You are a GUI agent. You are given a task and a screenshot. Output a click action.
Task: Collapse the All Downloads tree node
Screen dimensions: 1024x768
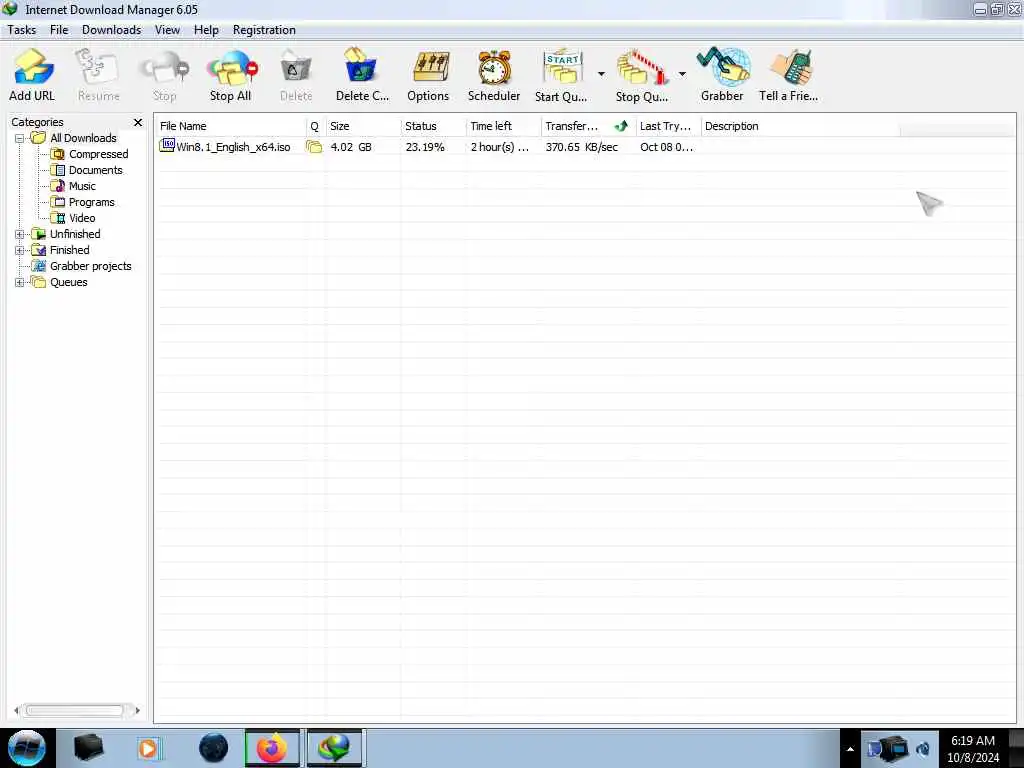20,138
